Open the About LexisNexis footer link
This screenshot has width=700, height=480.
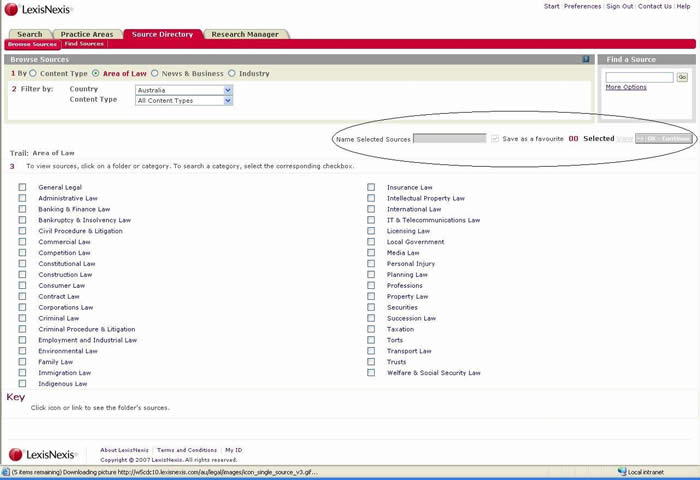(x=125, y=450)
